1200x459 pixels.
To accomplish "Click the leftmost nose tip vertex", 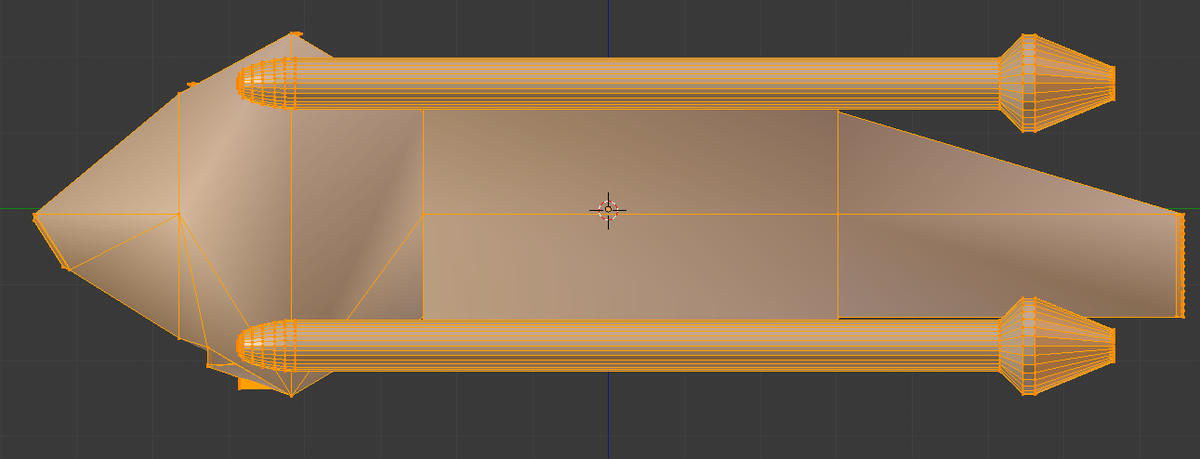I will (x=36, y=214).
